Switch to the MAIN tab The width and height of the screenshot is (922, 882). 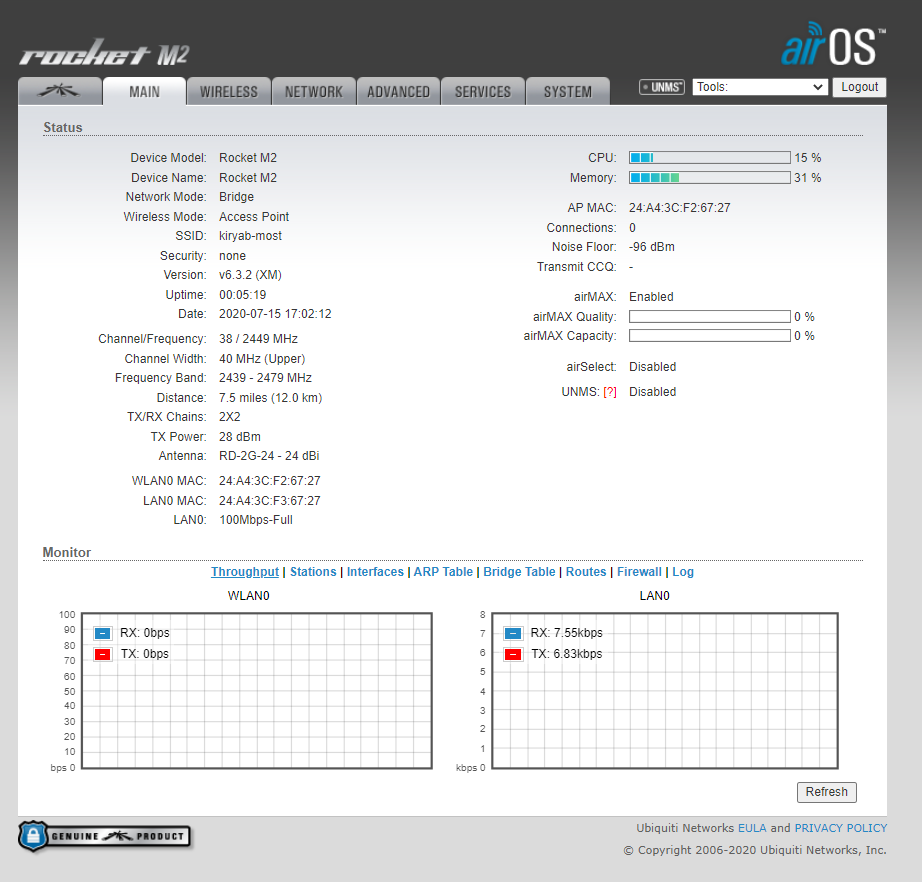tap(144, 92)
